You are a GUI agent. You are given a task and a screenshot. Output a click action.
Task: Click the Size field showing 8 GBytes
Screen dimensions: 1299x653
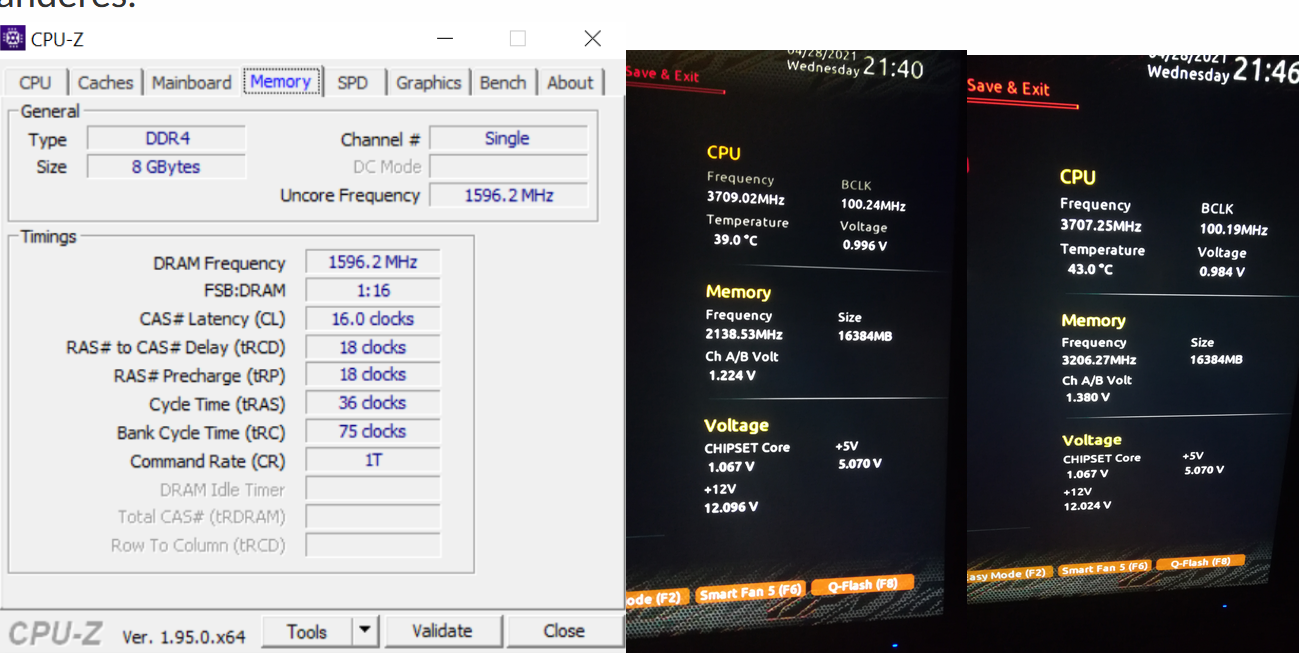click(166, 166)
